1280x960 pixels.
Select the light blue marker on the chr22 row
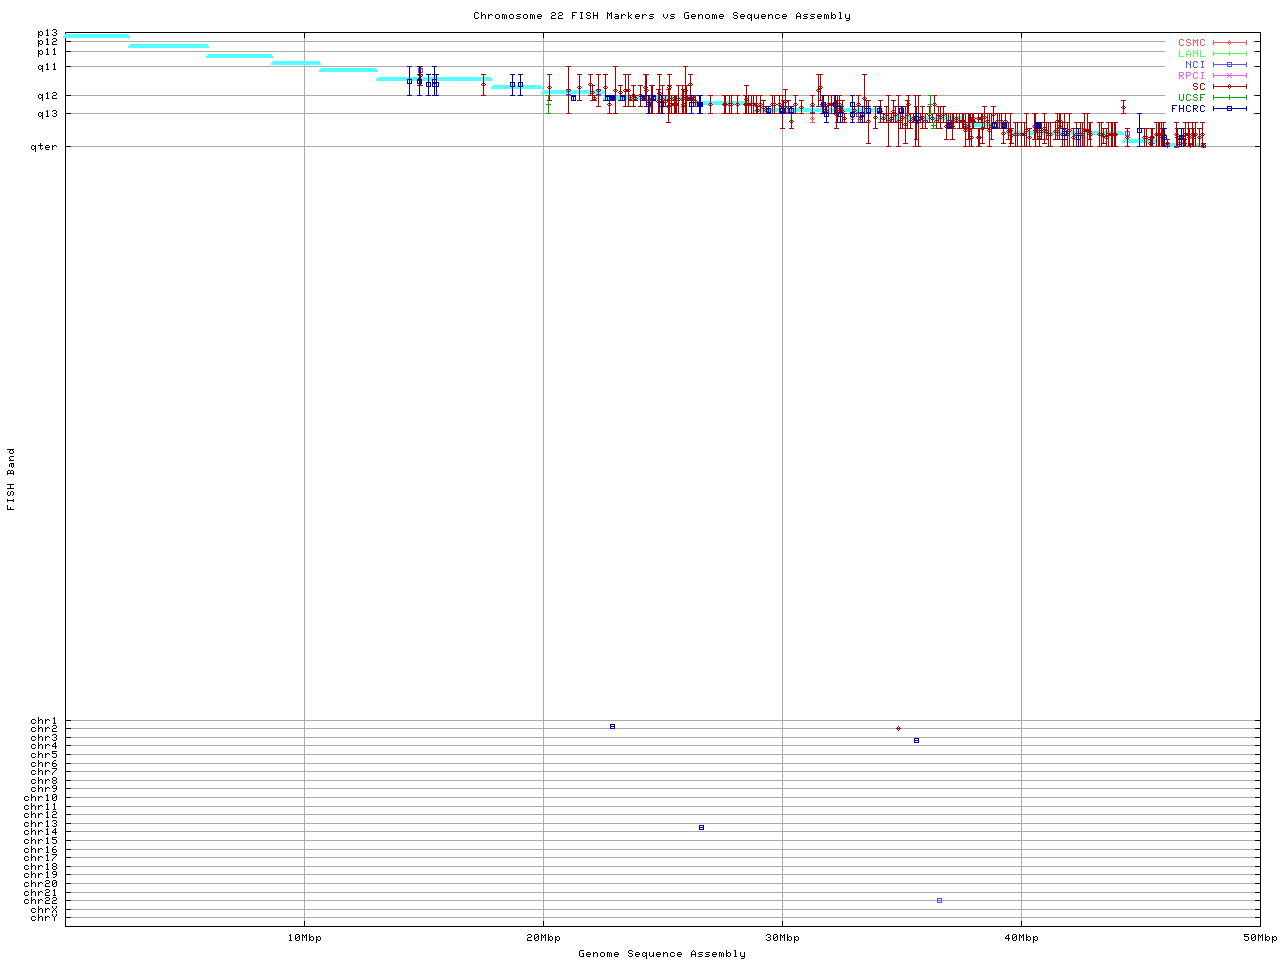pos(939,900)
